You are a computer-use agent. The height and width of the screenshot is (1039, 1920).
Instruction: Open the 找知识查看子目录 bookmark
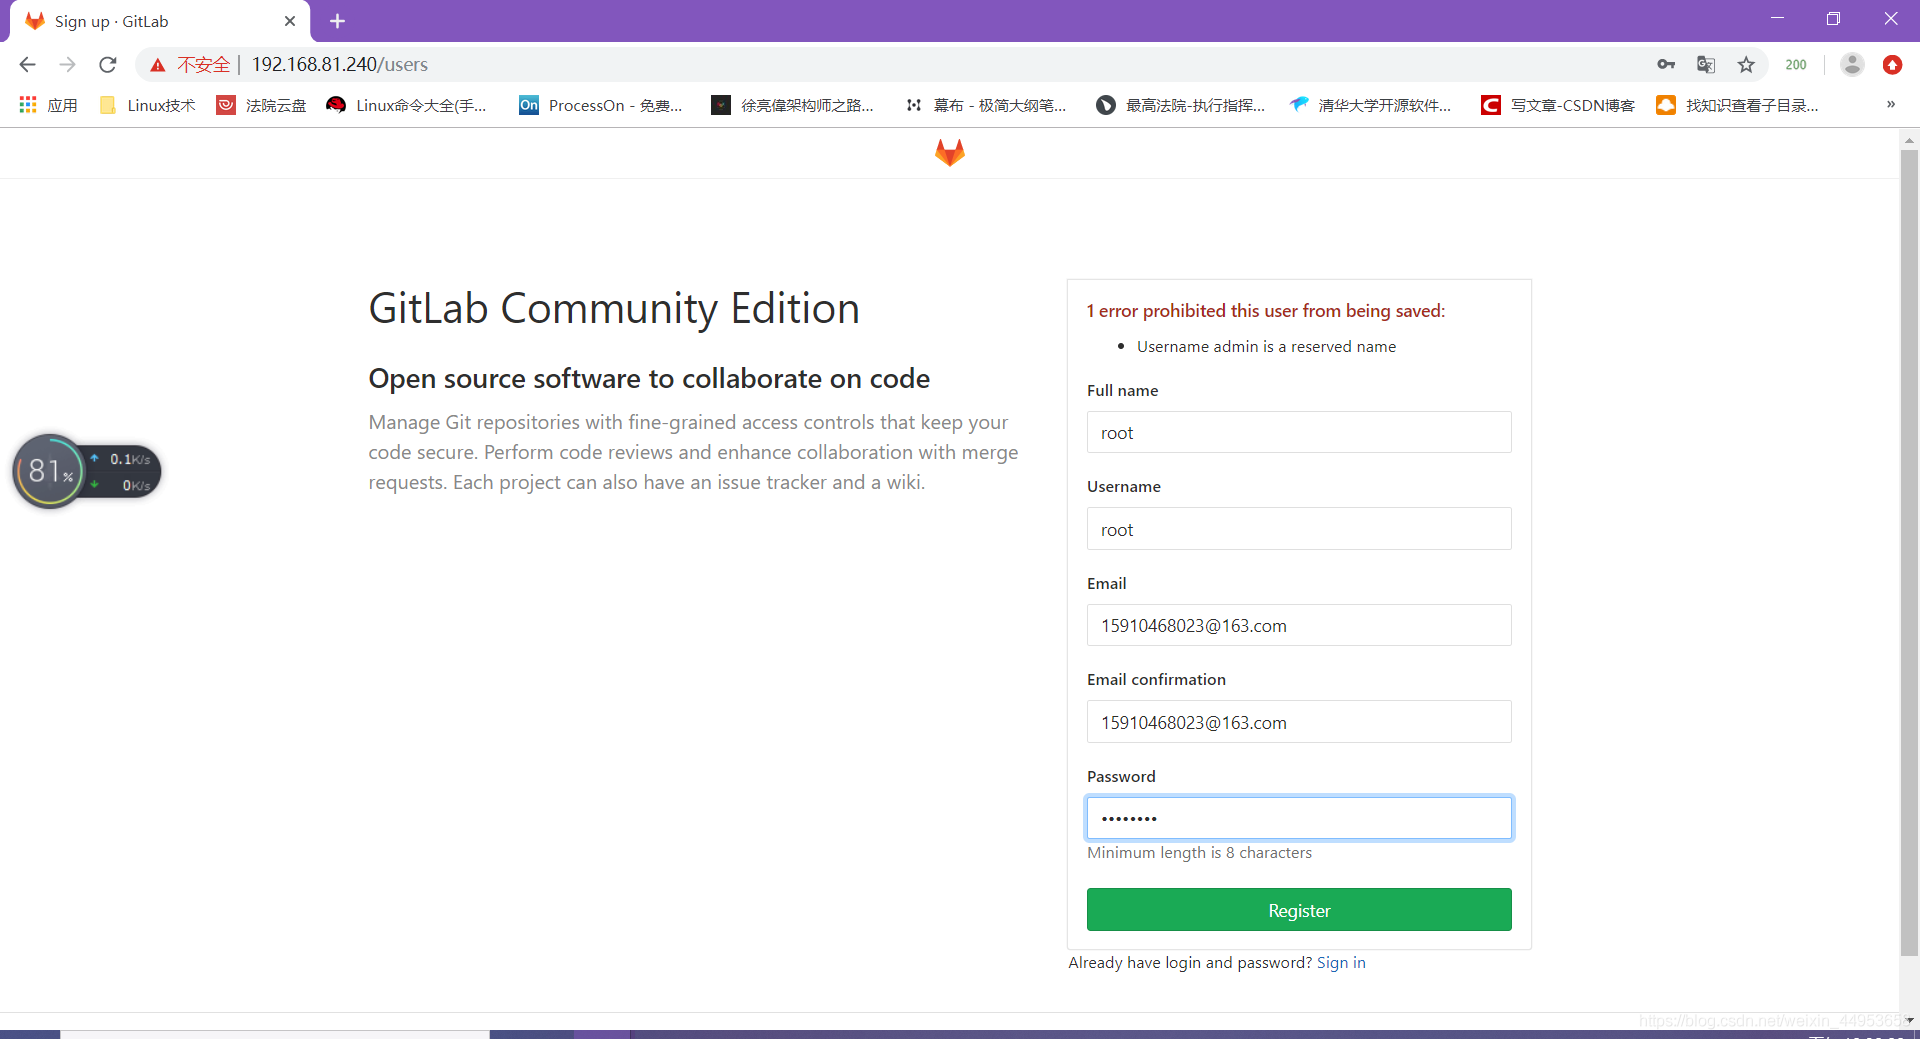click(x=1738, y=105)
